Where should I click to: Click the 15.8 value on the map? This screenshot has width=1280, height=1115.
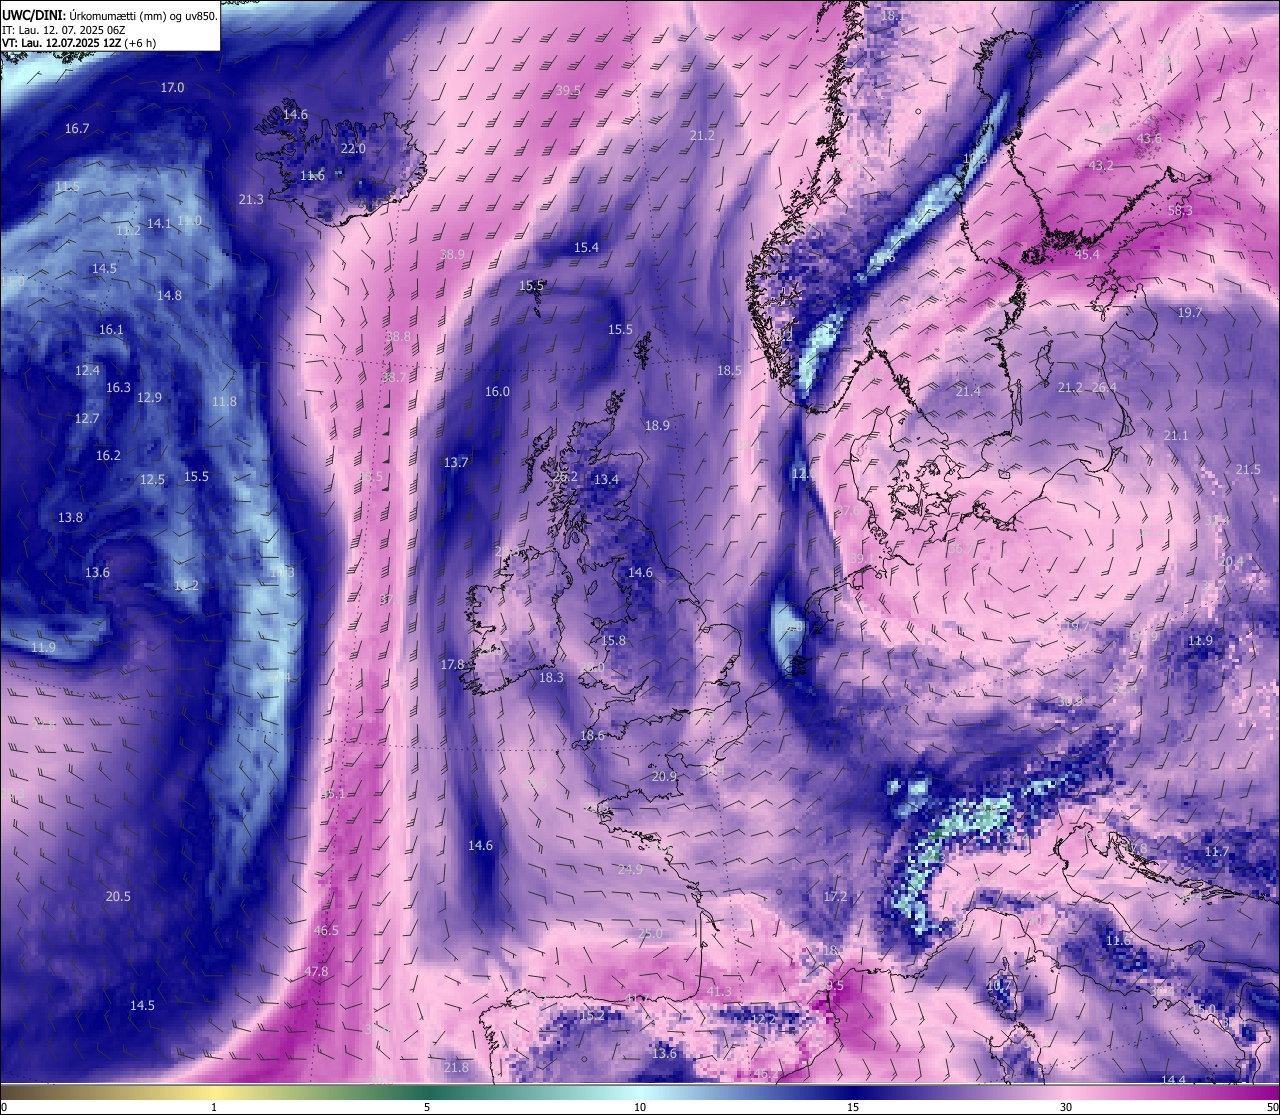coord(613,641)
